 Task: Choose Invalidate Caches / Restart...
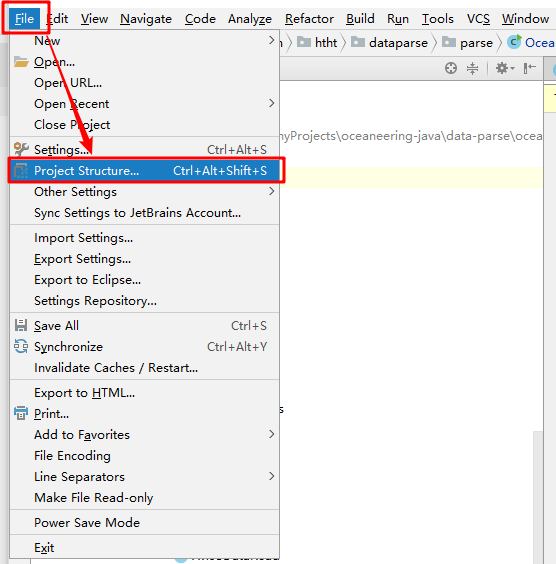pyautogui.click(x=144, y=368)
